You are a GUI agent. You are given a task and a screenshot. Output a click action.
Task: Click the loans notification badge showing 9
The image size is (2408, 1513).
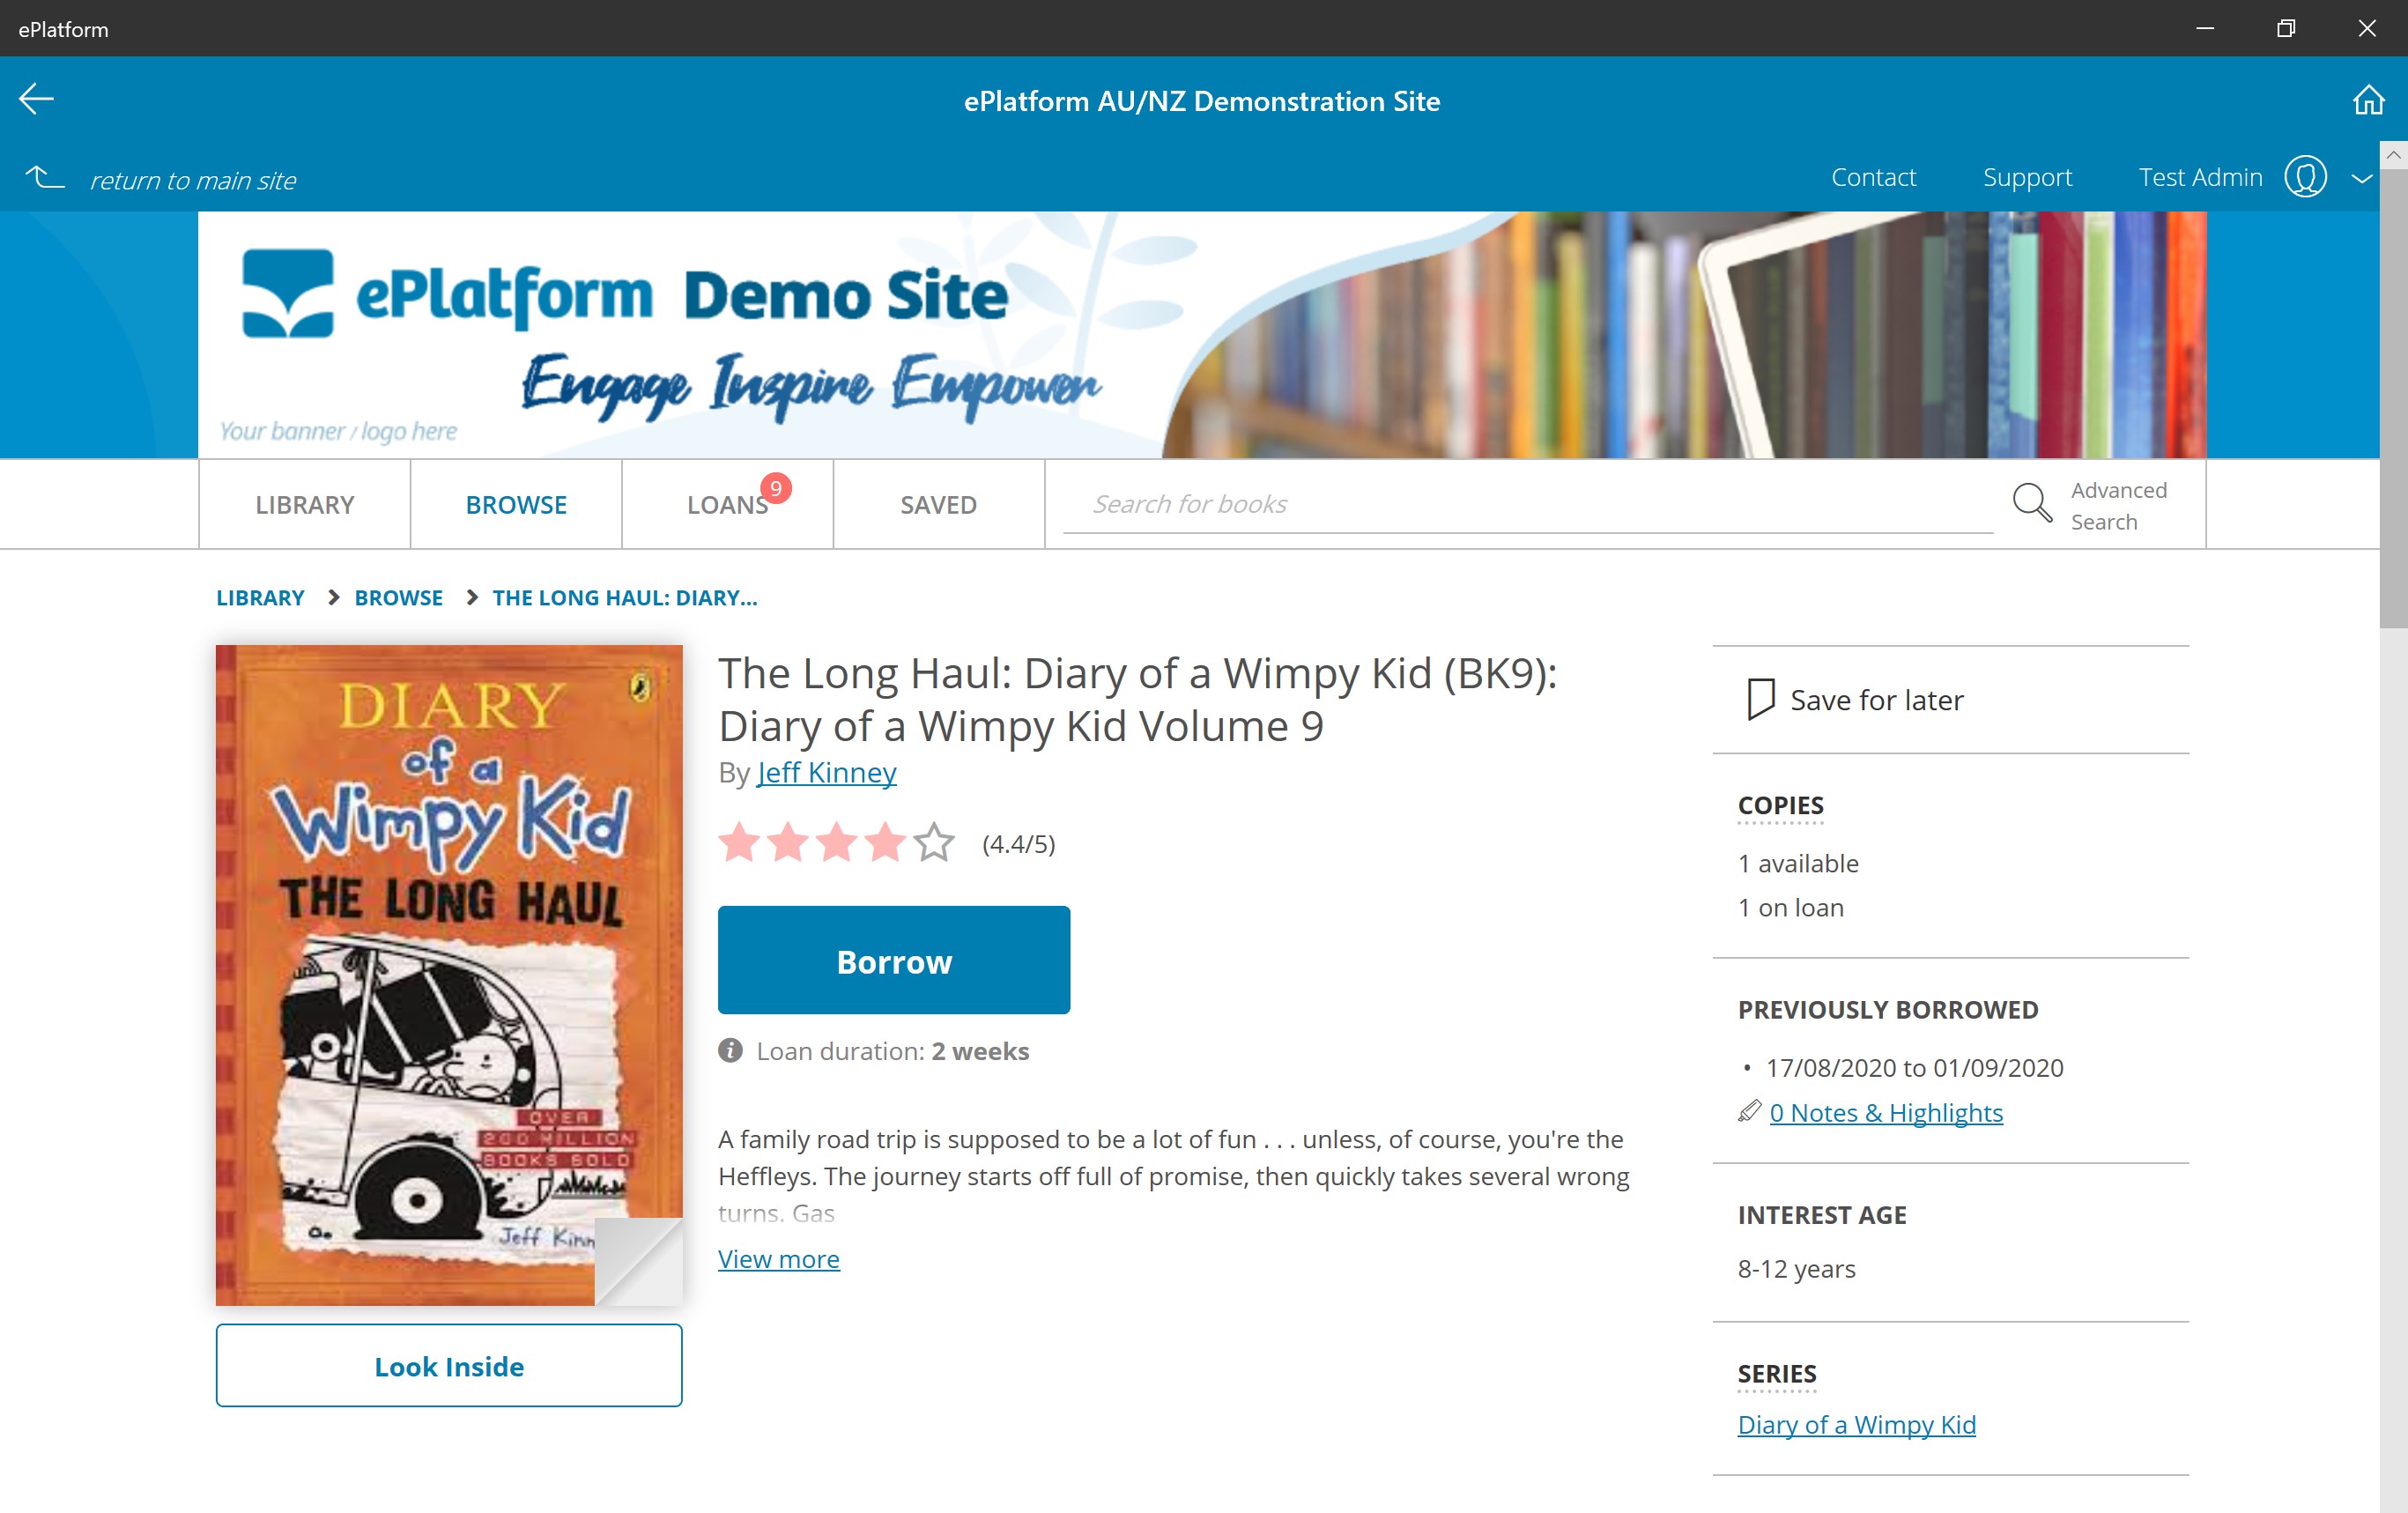tap(776, 489)
